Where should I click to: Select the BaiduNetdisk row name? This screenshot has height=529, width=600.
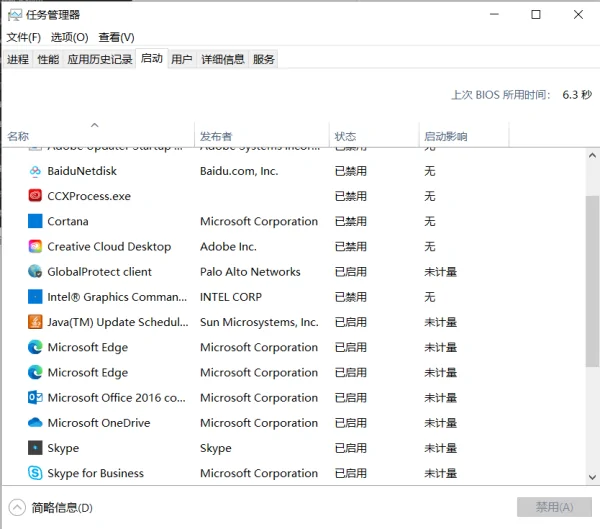pos(82,171)
